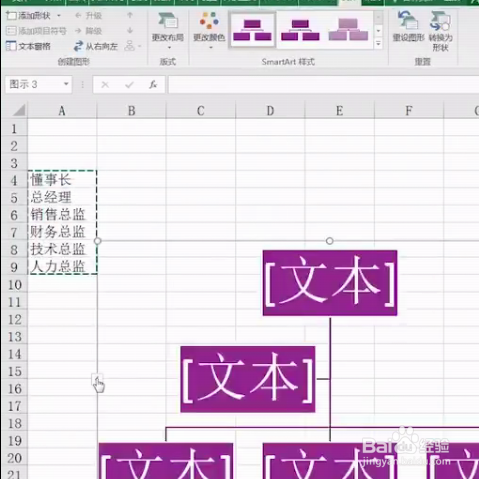Click cell containing 技术总监
Image resolution: width=479 pixels, height=479 pixels.
[x=62, y=249]
